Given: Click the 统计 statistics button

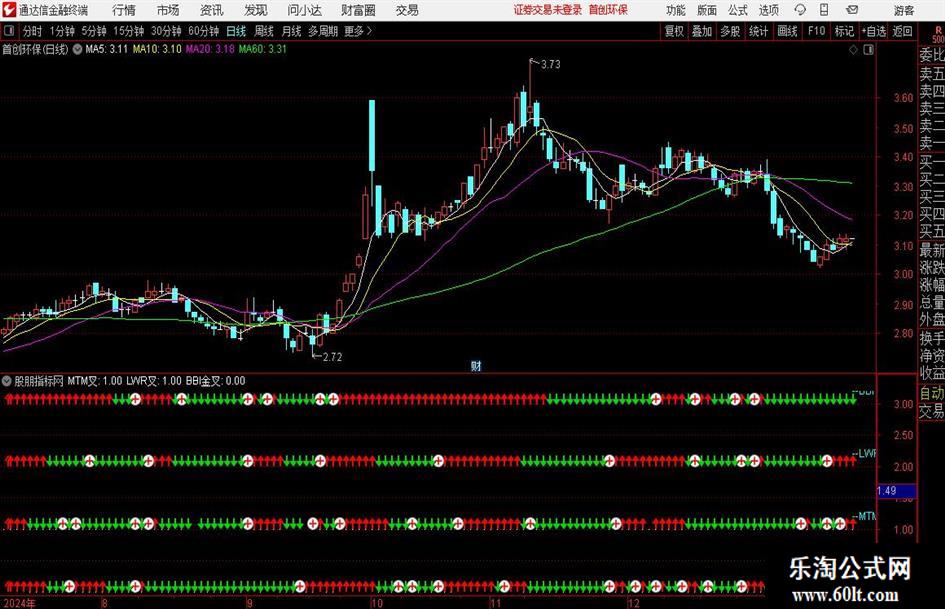Looking at the screenshot, I should pos(759,31).
